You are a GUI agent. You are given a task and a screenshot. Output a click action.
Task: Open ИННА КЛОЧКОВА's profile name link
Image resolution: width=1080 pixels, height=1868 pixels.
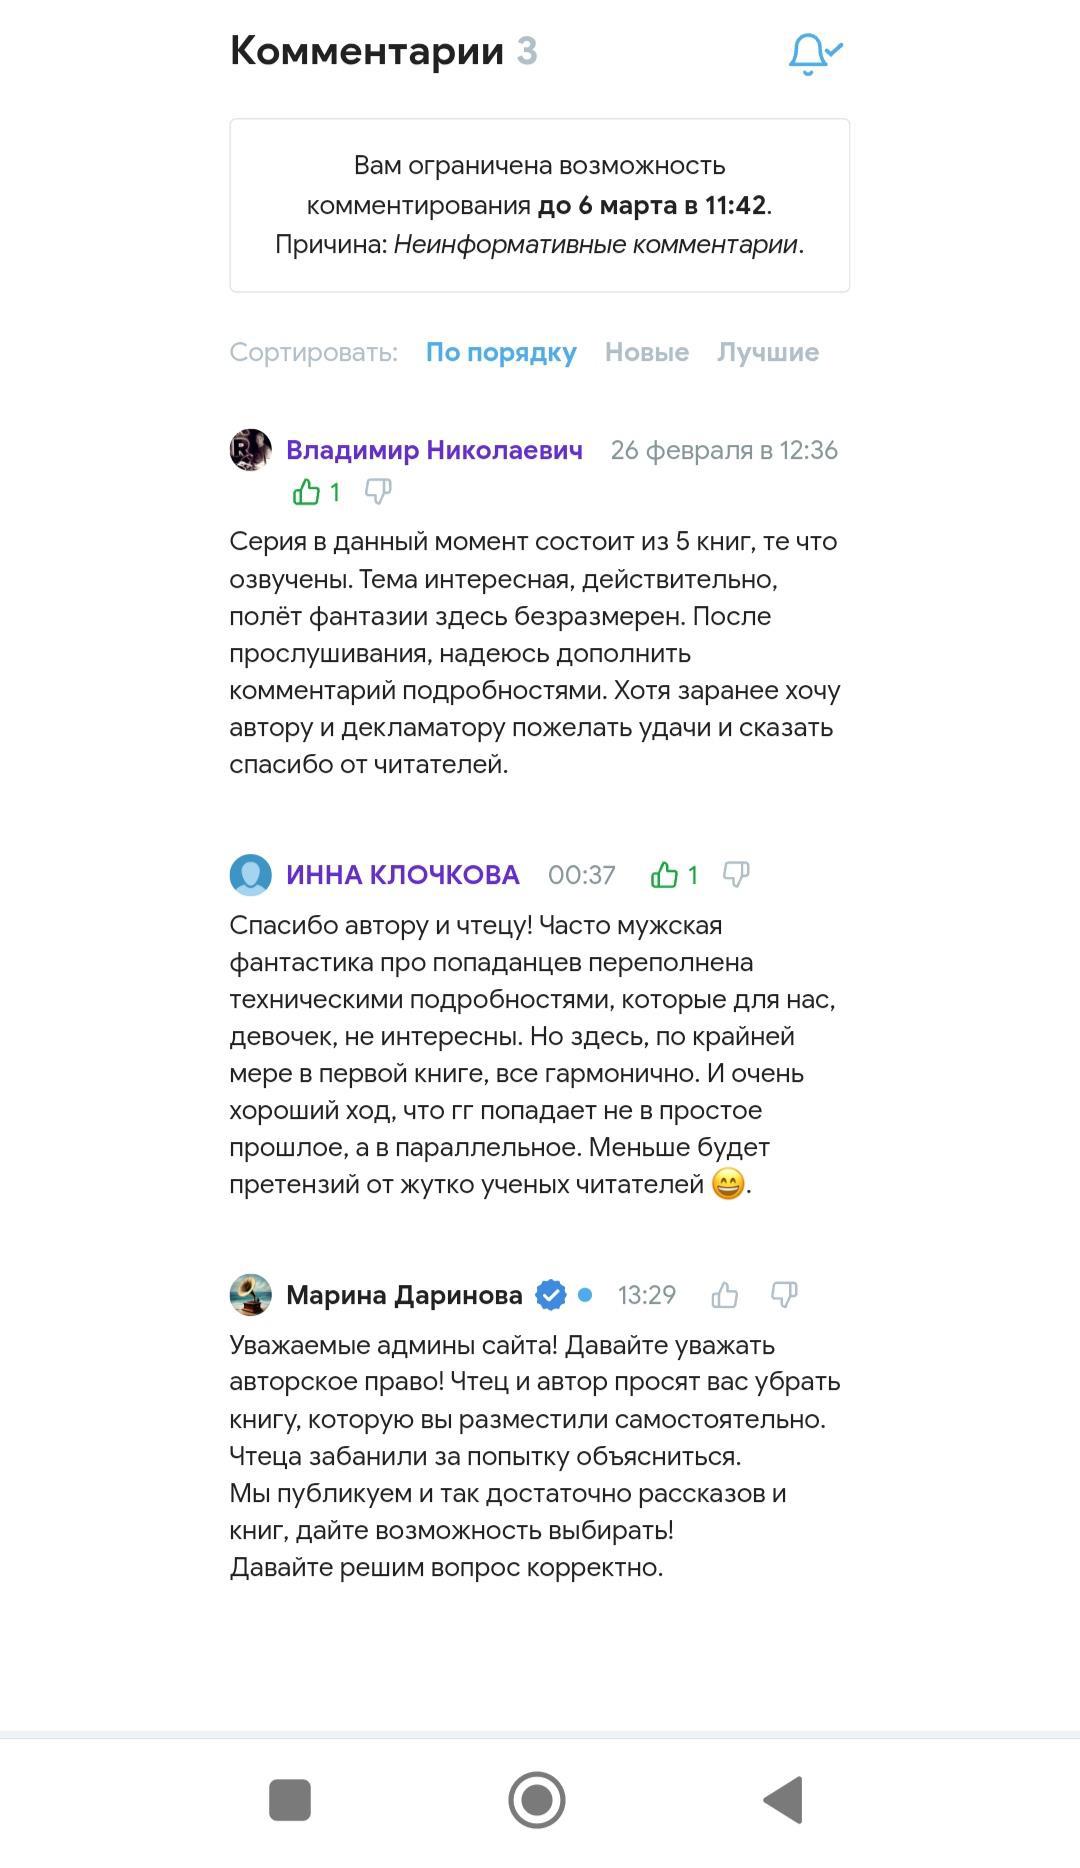pyautogui.click(x=403, y=875)
